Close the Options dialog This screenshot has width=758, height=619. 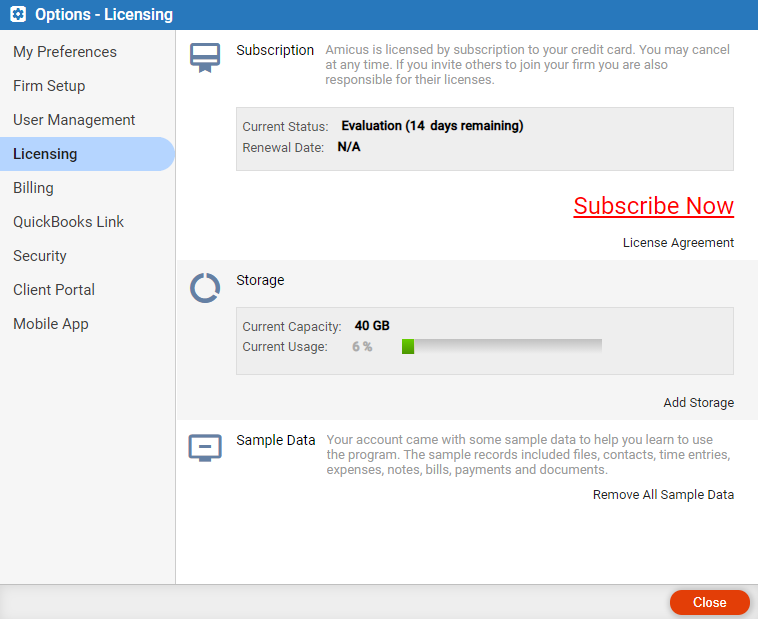[709, 602]
